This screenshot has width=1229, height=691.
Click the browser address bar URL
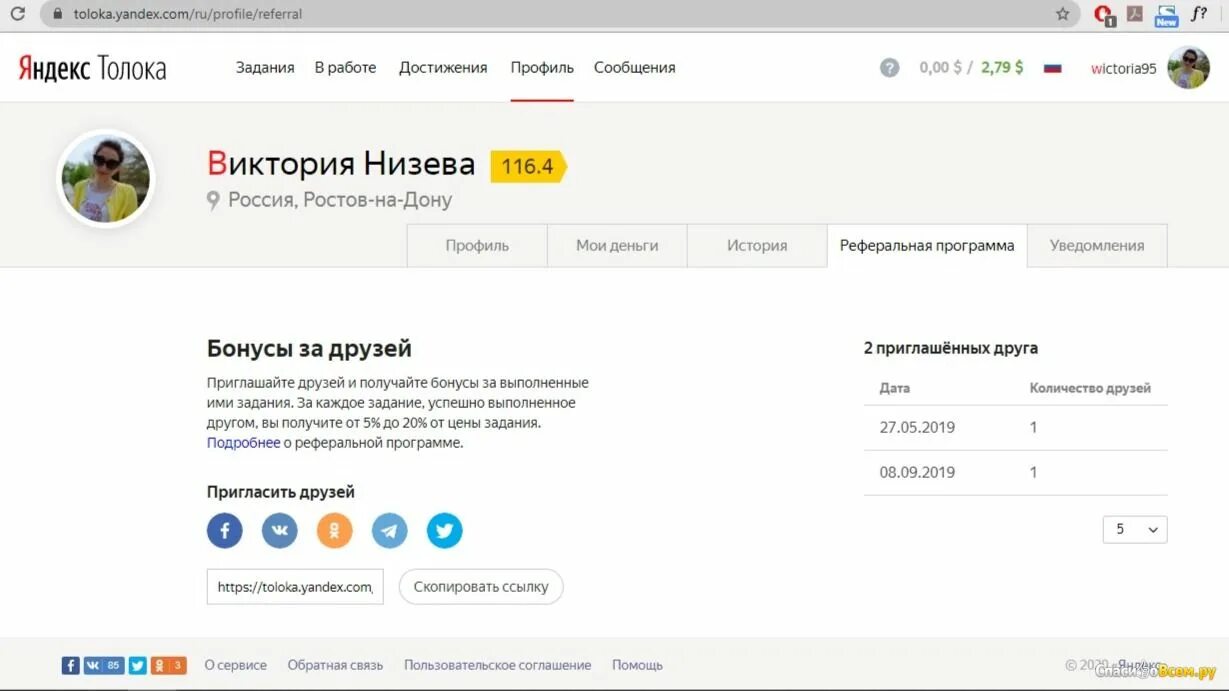pos(188,14)
